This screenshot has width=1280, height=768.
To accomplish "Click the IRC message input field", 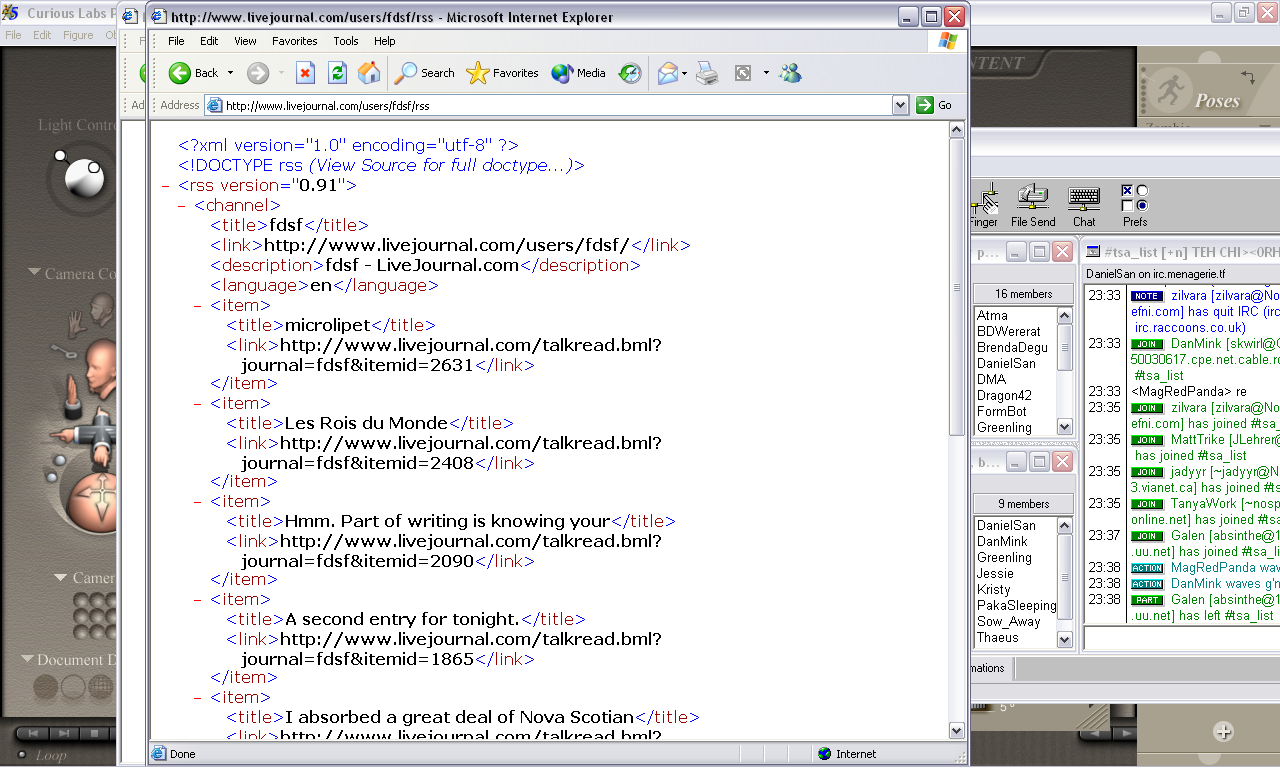I will pos(1182,637).
